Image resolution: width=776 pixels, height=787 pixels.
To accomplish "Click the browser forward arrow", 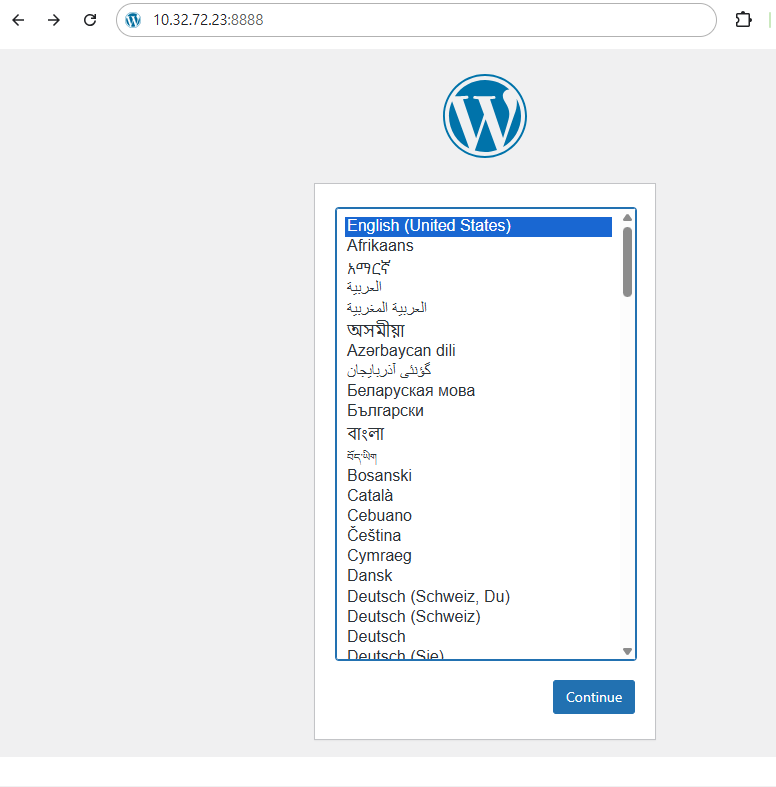I will (x=54, y=20).
